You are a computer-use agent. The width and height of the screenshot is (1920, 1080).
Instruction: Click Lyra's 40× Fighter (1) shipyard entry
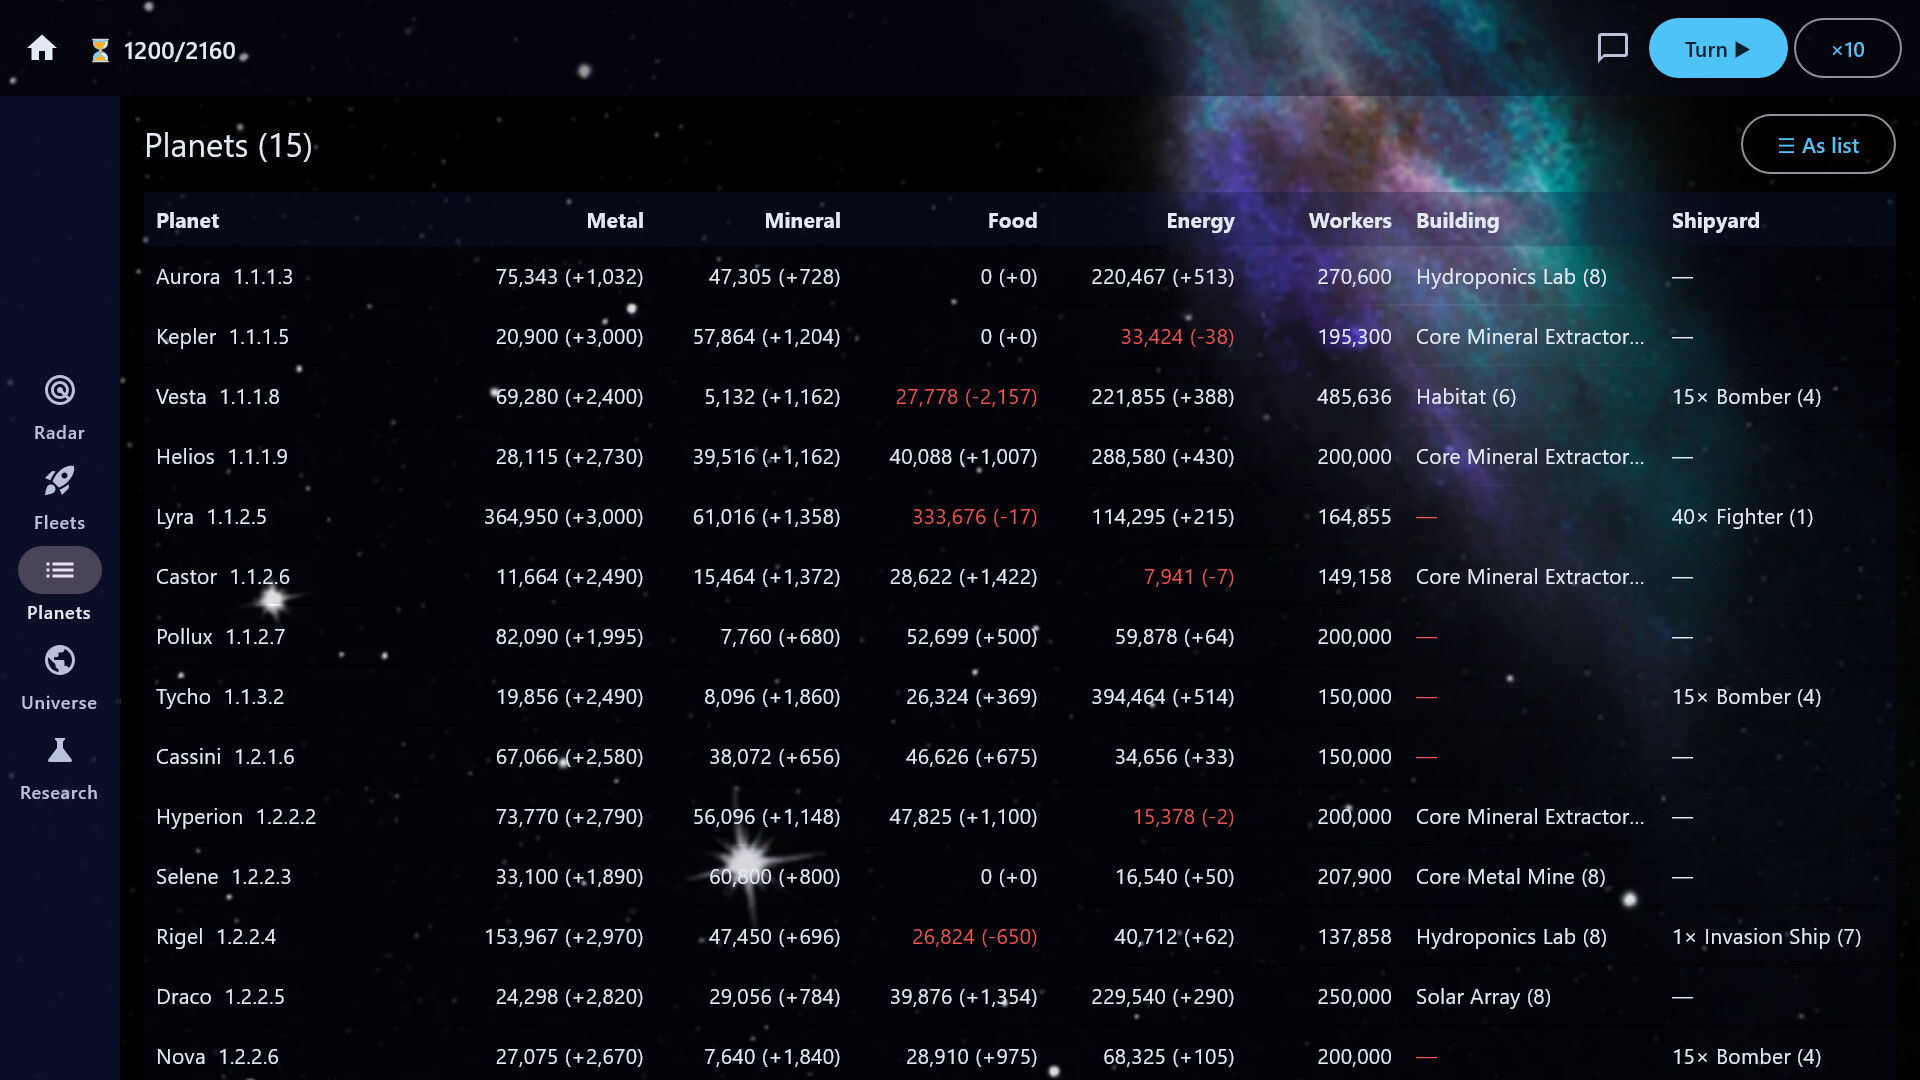[1742, 516]
